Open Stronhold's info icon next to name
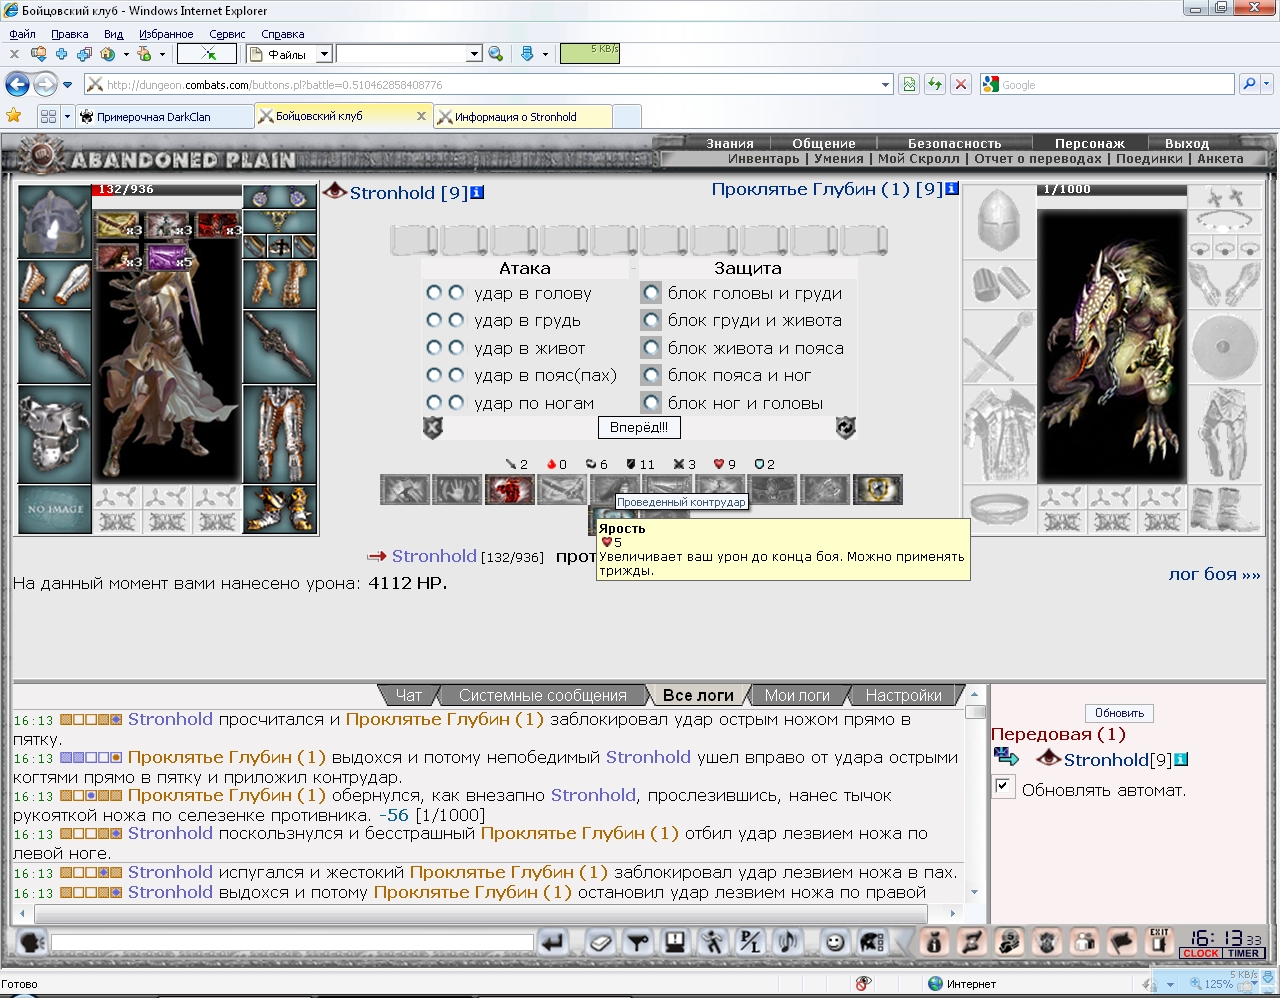The image size is (1280, 998). [x=477, y=192]
